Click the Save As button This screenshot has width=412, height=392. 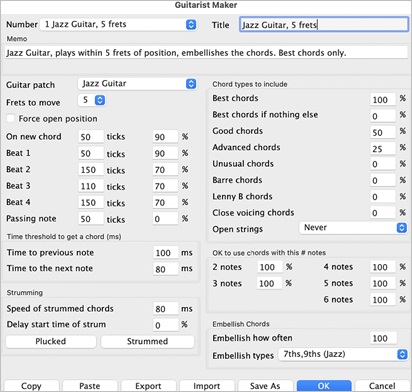tap(265, 386)
